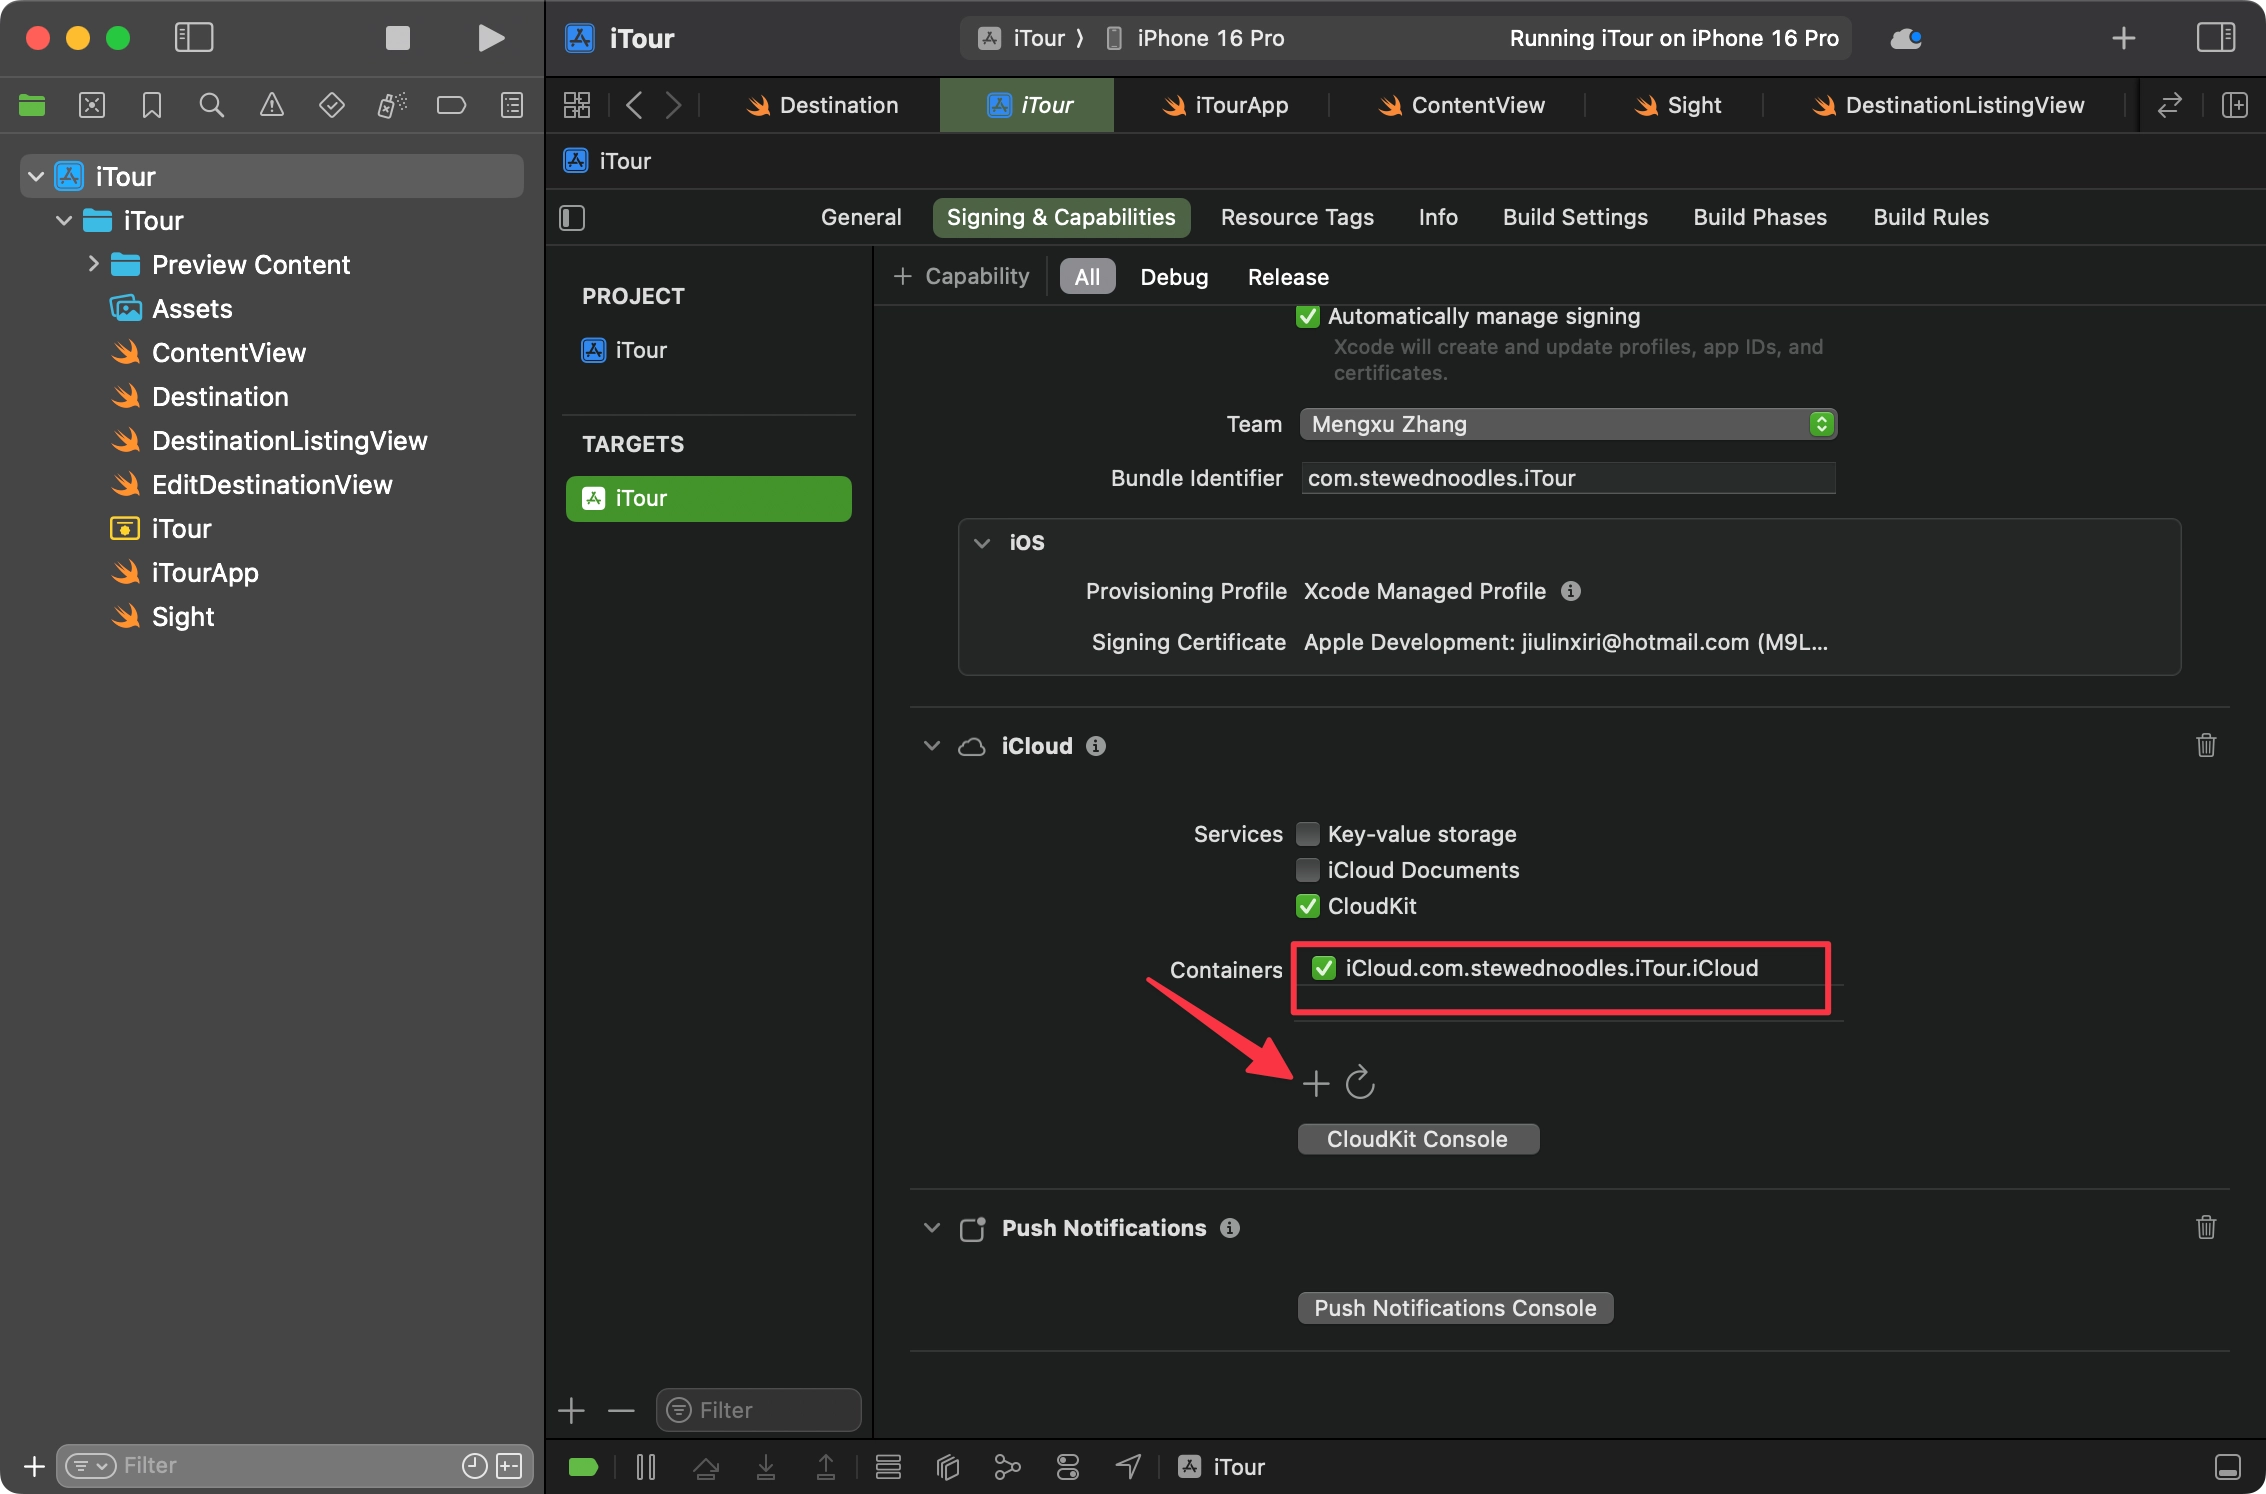This screenshot has height=1494, width=2266.
Task: Click the Bundle Identifier text field
Action: click(1567, 478)
